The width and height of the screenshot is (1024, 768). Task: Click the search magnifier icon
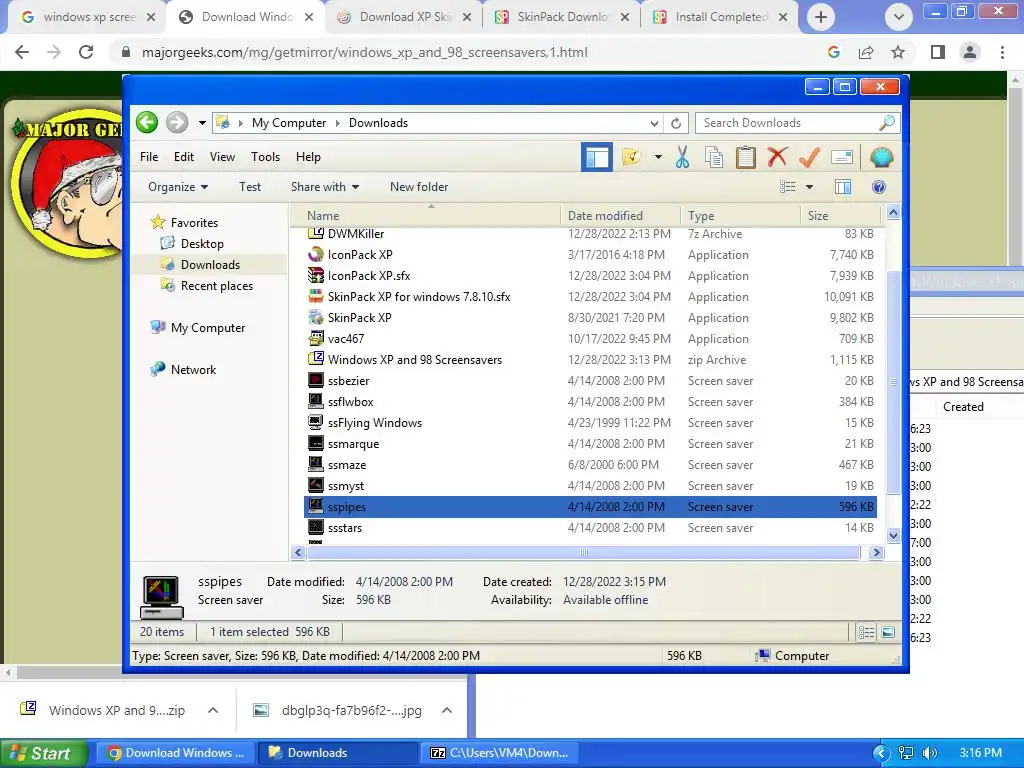pos(887,123)
